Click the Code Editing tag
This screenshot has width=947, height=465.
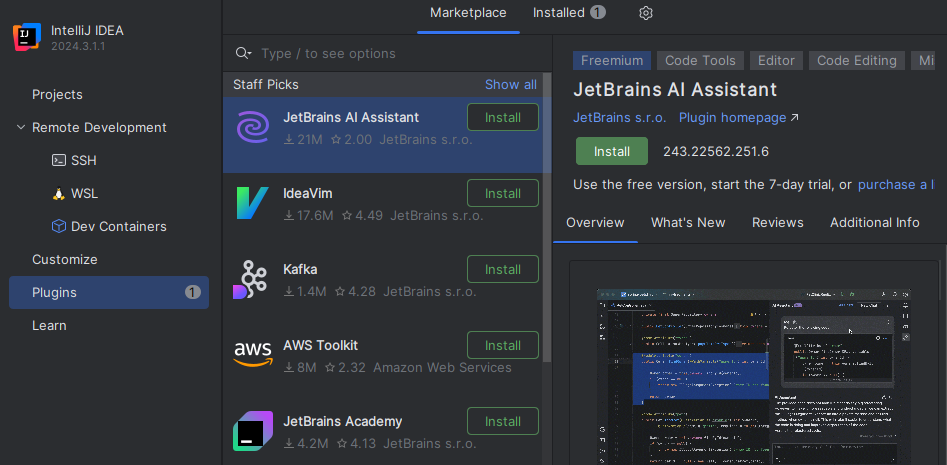pyautogui.click(x=856, y=60)
